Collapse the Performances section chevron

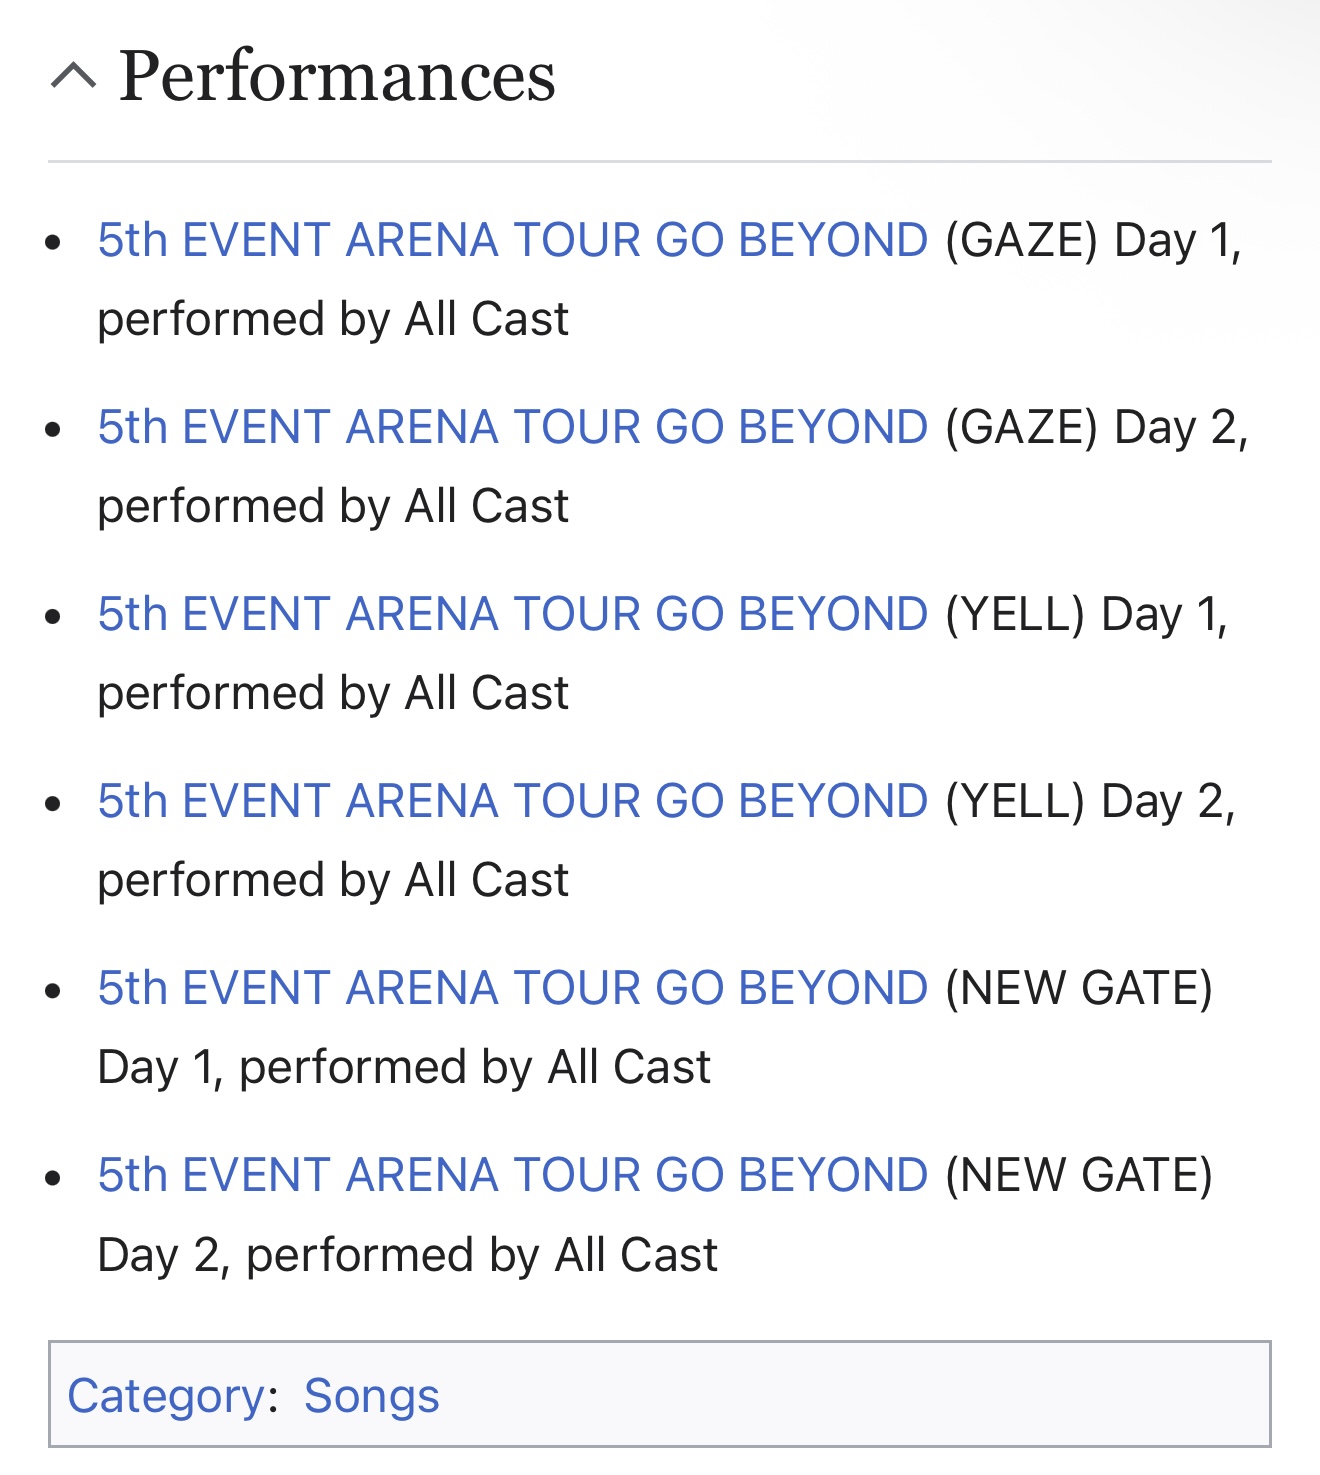(x=73, y=76)
